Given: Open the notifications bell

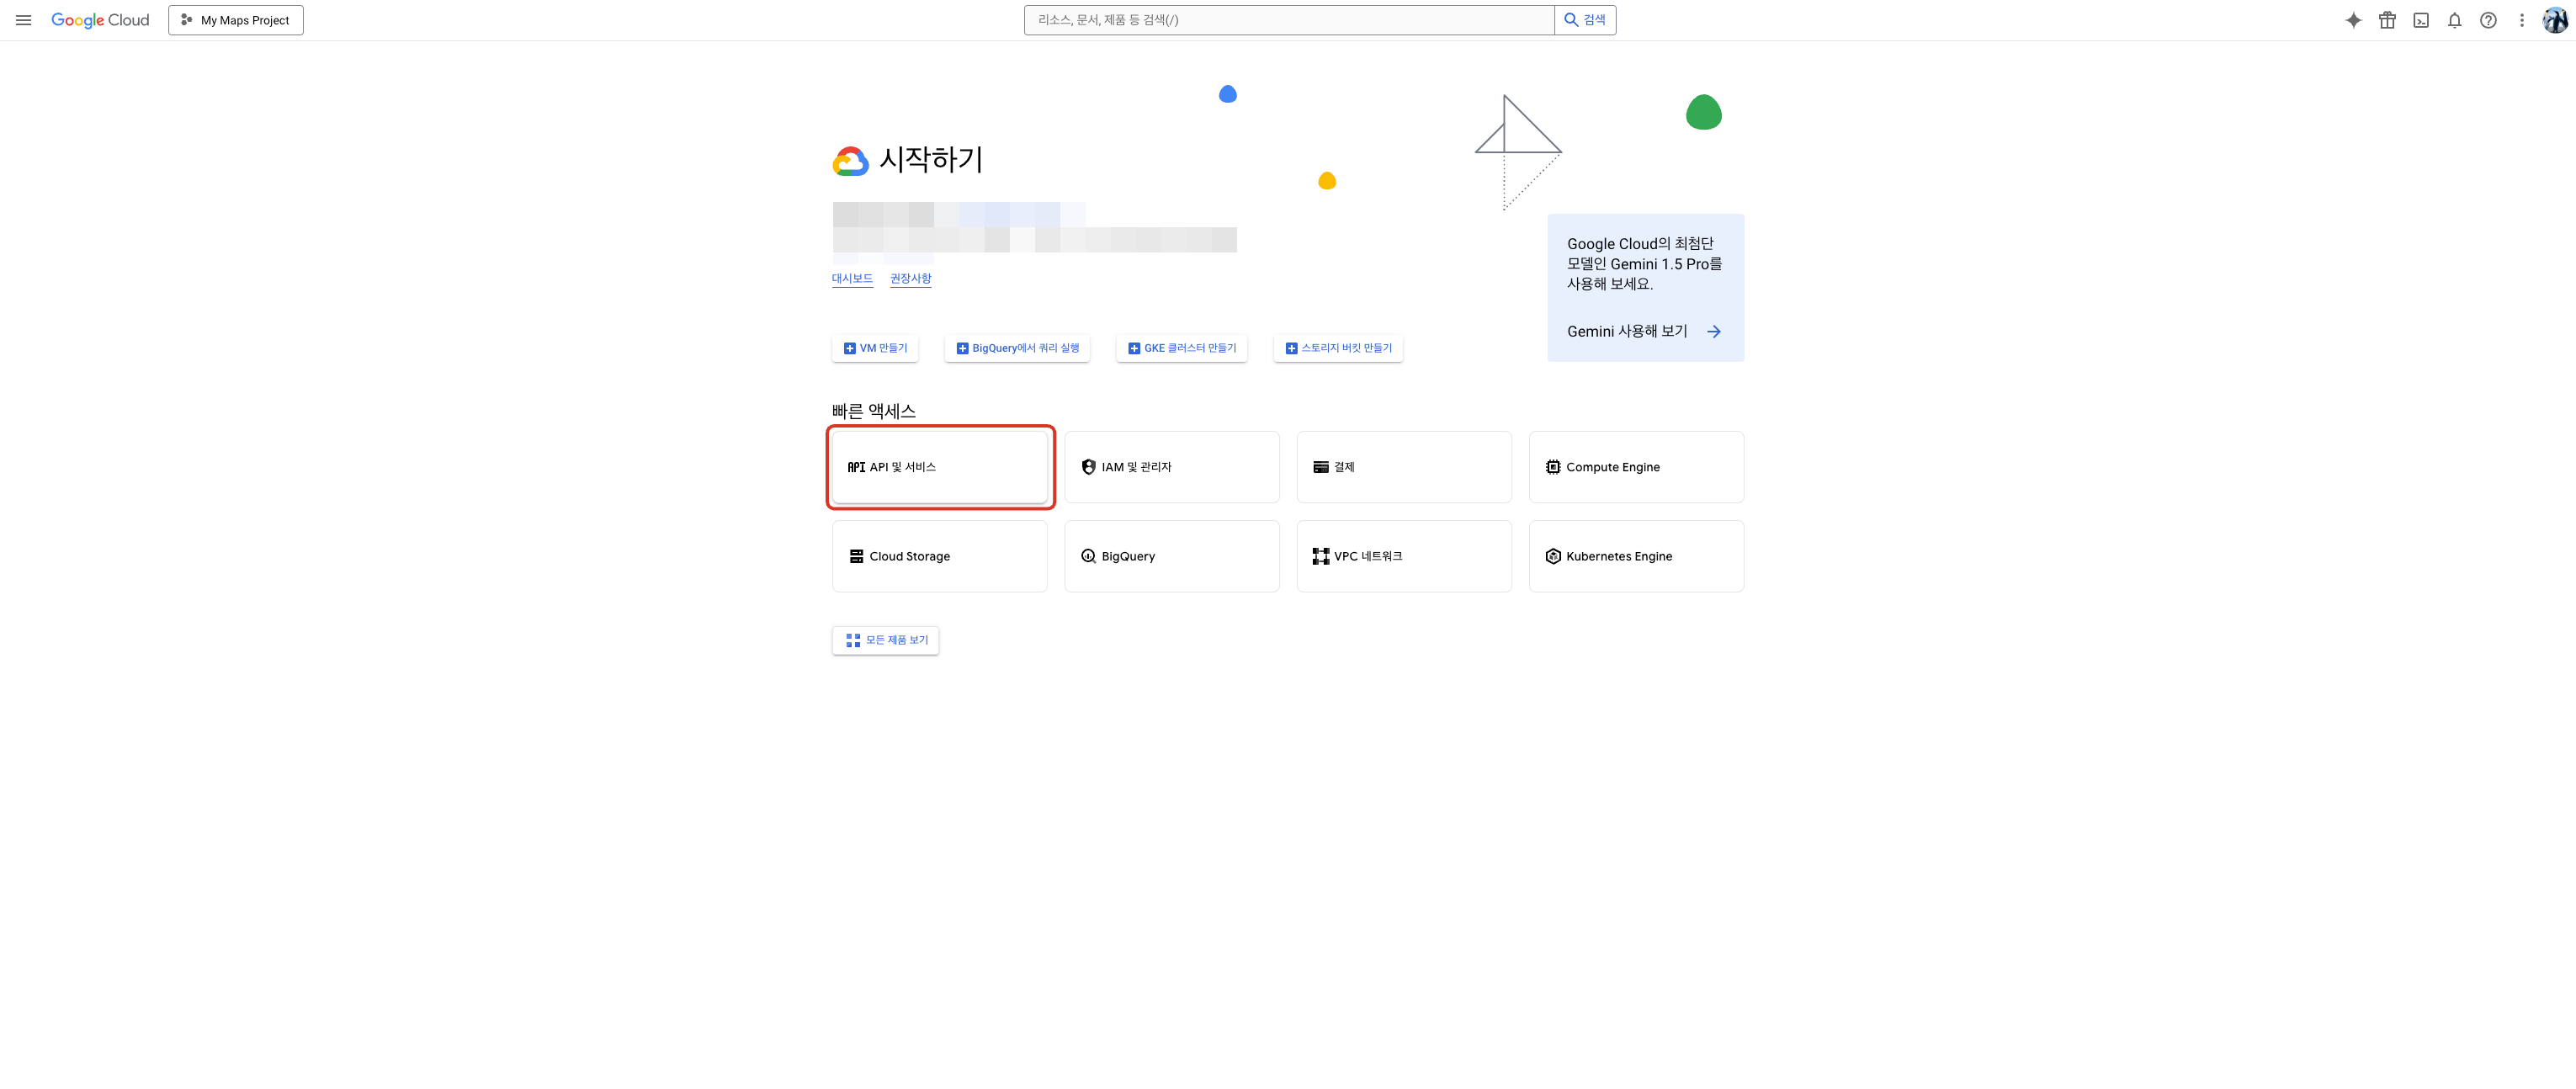Looking at the screenshot, I should point(2454,20).
